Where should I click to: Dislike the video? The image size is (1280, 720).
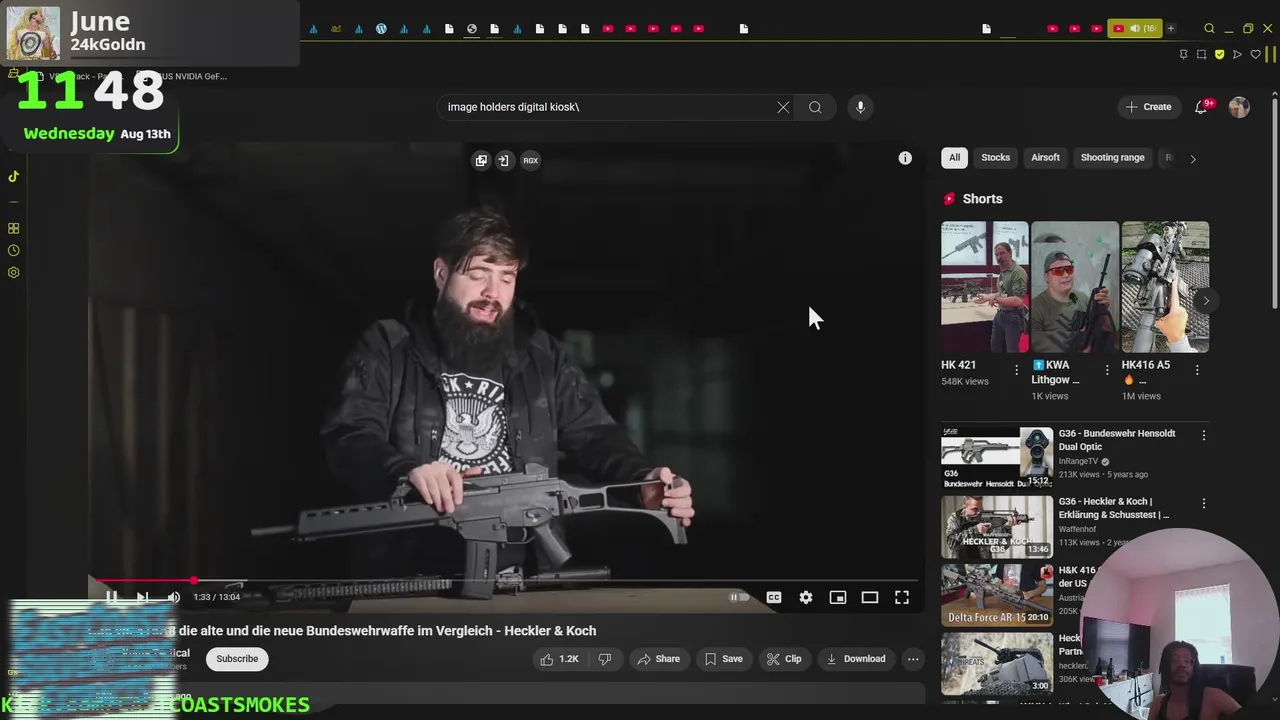tap(604, 659)
